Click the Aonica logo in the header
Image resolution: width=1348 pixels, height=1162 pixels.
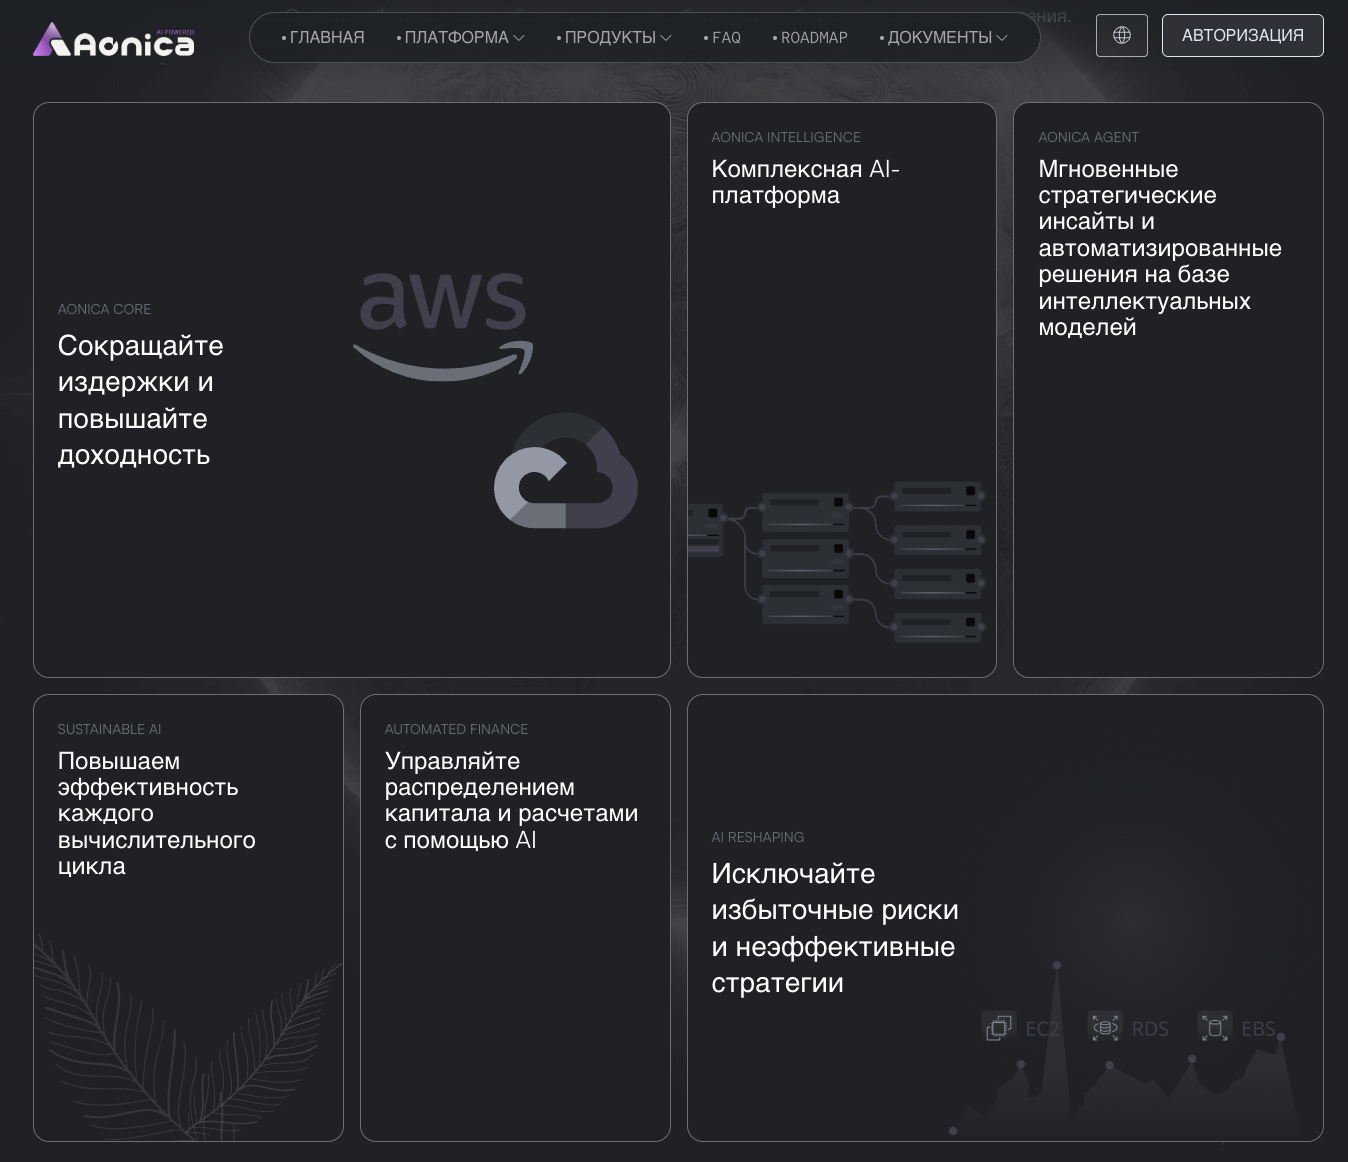(x=114, y=39)
